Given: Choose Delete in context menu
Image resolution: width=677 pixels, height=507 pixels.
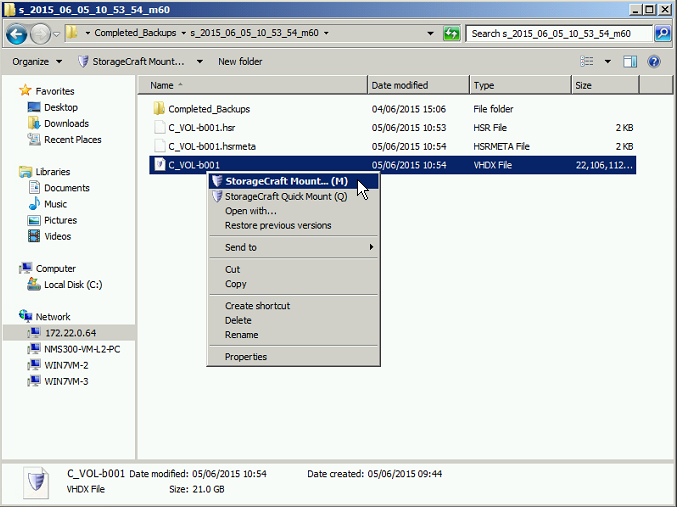Looking at the screenshot, I should point(294,320).
